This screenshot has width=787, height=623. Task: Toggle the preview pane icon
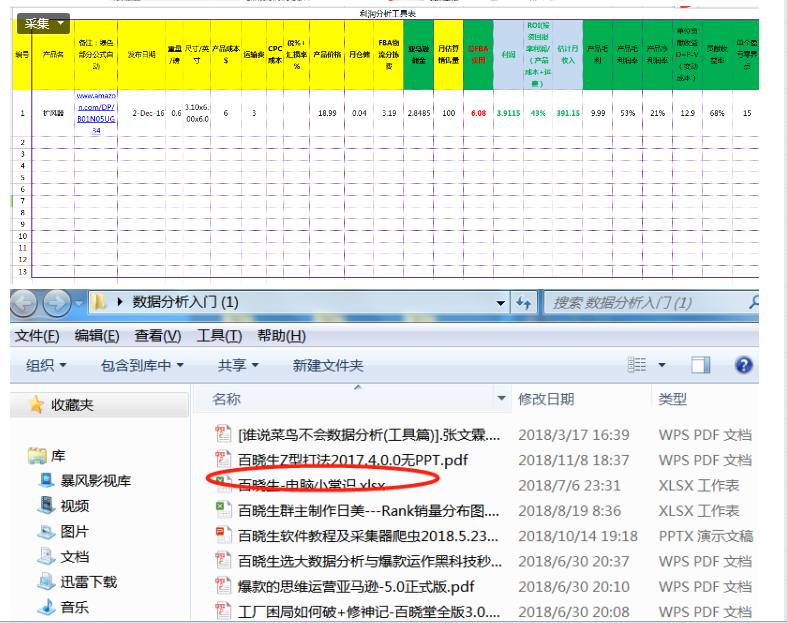point(700,364)
